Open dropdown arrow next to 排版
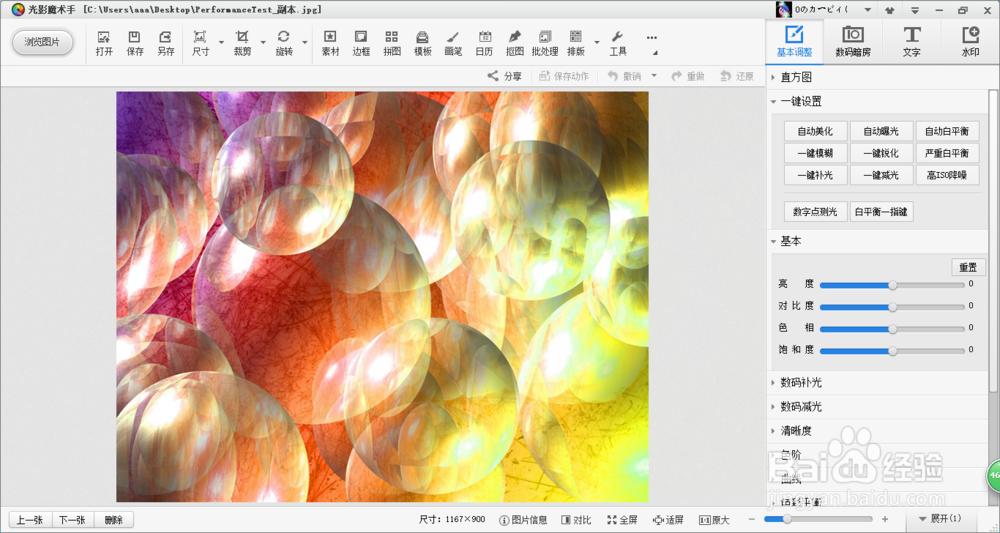Image resolution: width=1000 pixels, height=533 pixels. 597,43
